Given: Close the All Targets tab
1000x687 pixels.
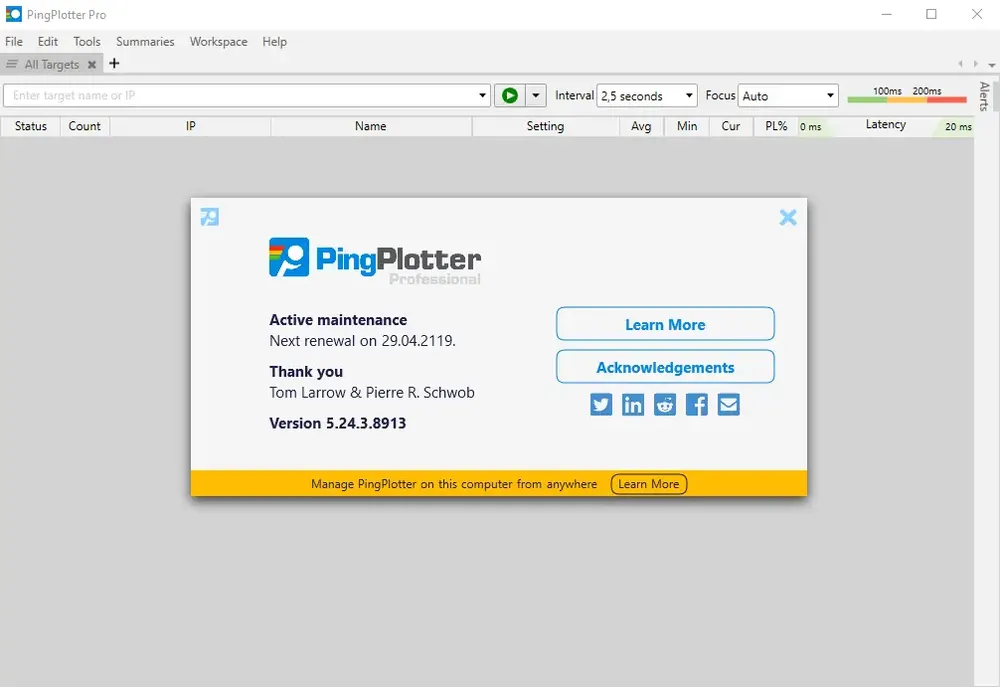Looking at the screenshot, I should click(x=92, y=64).
